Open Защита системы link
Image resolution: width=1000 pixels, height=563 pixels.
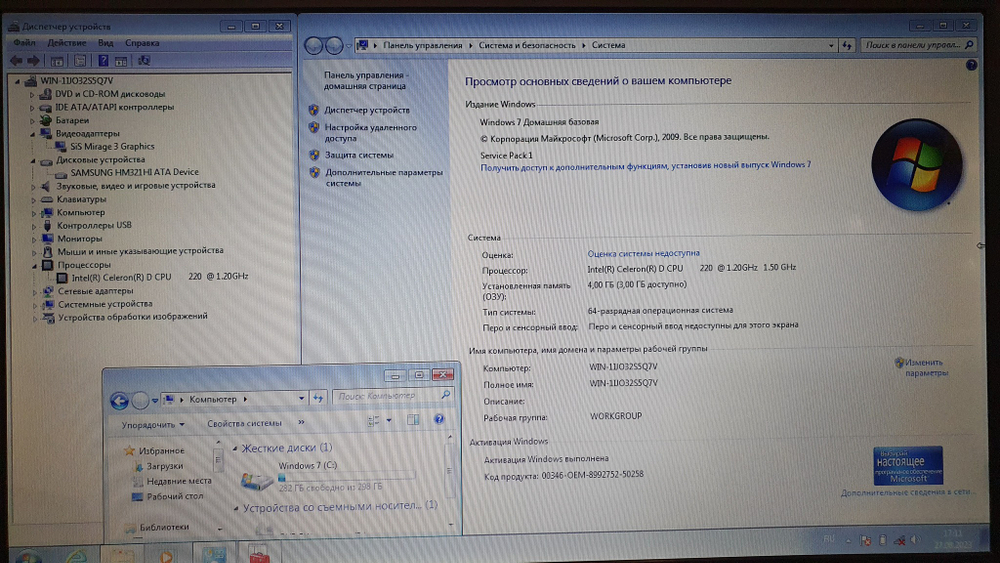(x=359, y=155)
